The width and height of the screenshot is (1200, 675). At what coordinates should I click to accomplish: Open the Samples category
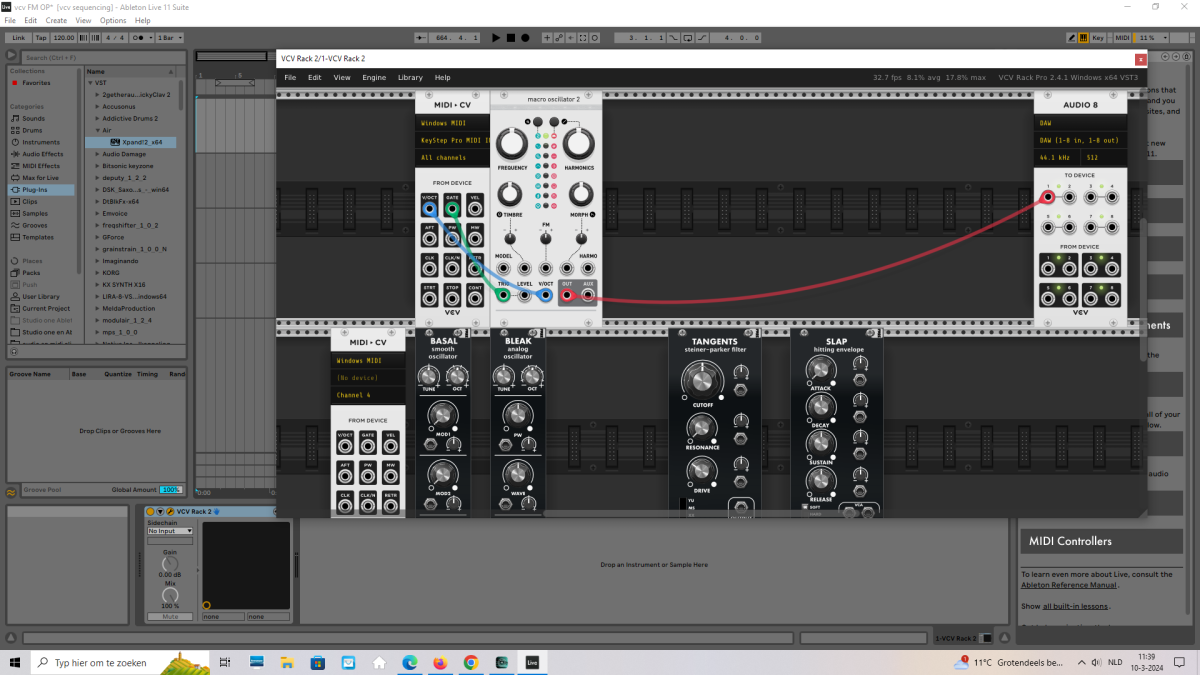click(35, 213)
